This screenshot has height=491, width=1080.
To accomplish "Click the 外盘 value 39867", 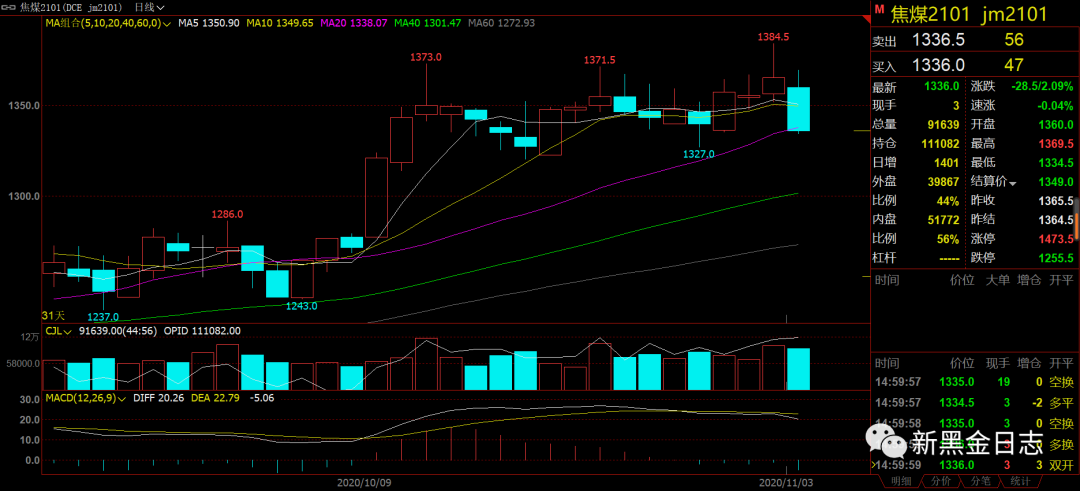I will (943, 182).
